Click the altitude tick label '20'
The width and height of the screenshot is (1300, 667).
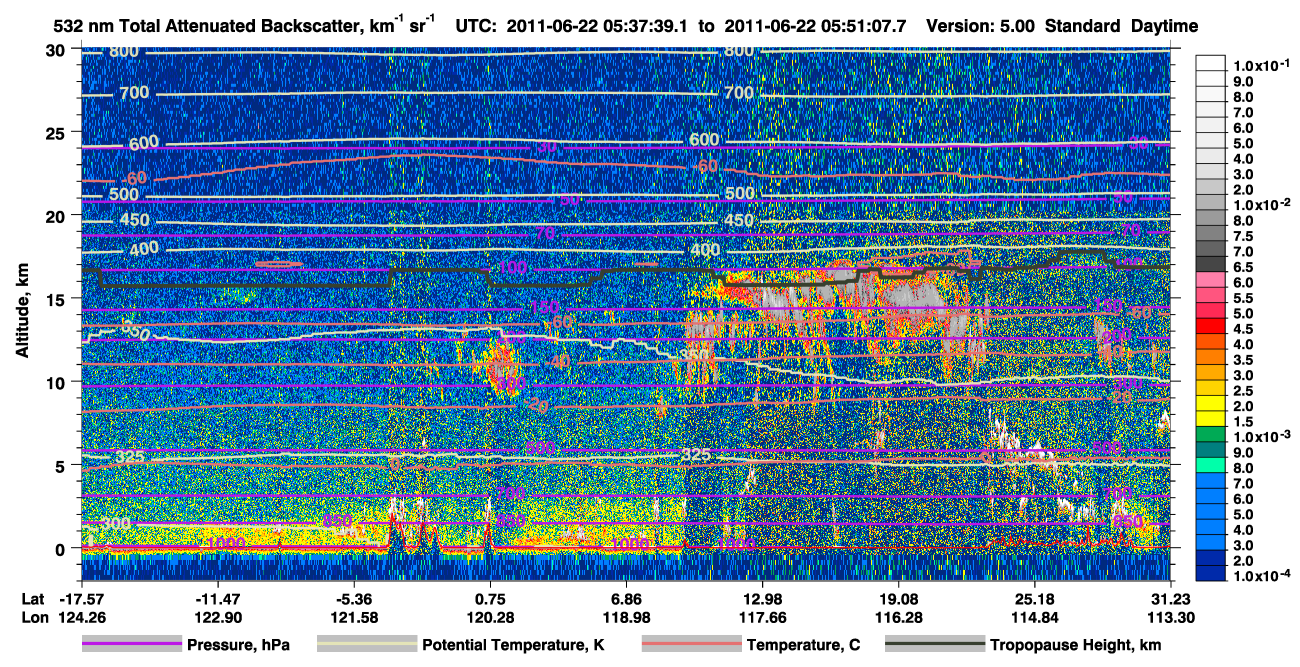tap(56, 215)
